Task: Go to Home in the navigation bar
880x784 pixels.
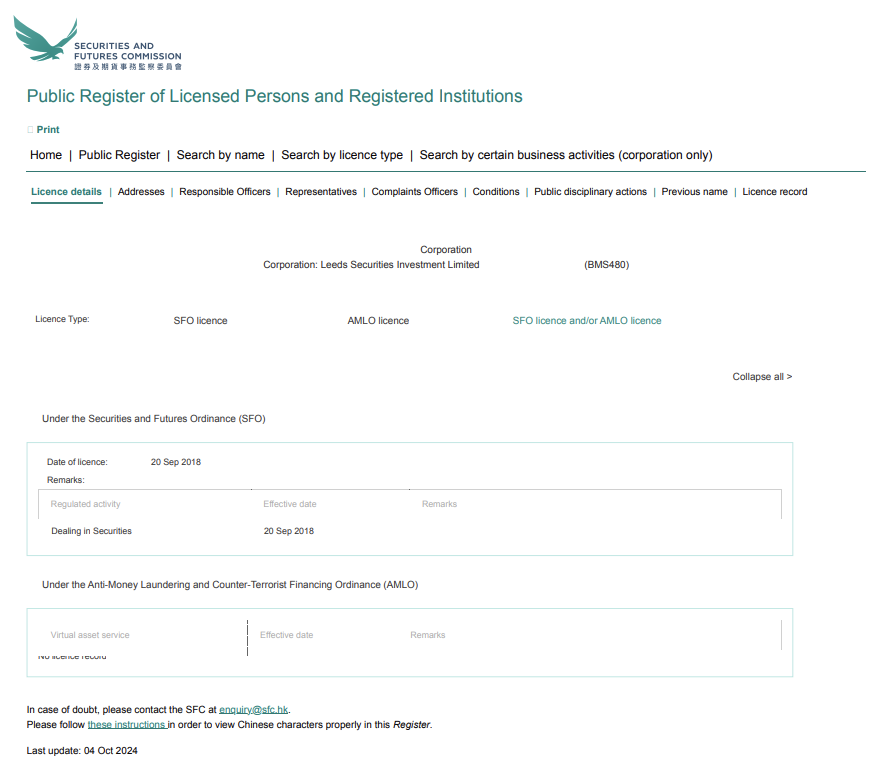Action: click(x=46, y=155)
